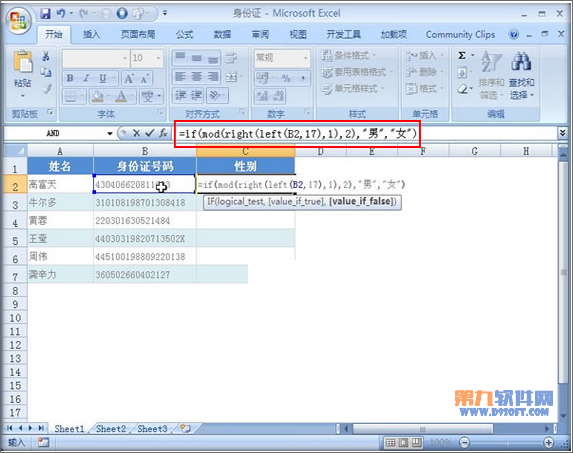The image size is (573, 453).
Task: Switch to 数据 ribbon tab
Action: click(223, 35)
